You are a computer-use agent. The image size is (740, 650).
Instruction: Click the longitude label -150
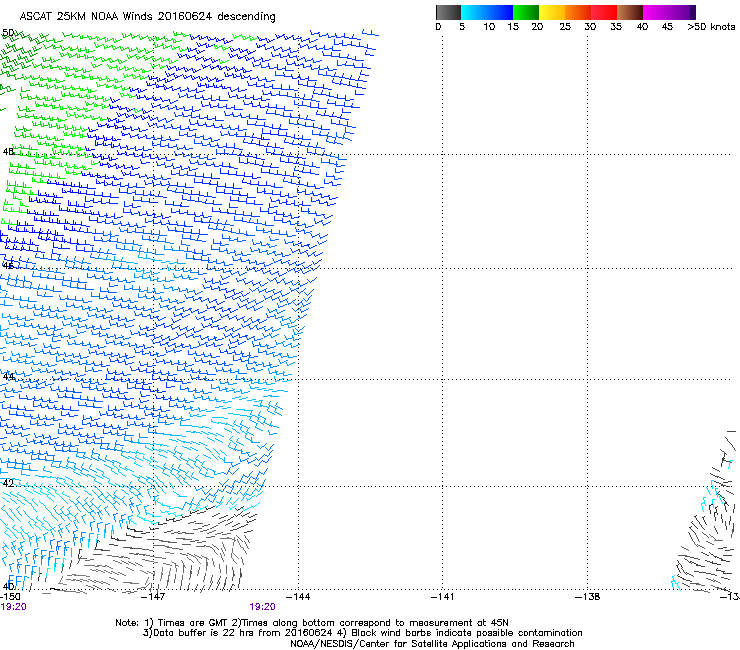10,597
